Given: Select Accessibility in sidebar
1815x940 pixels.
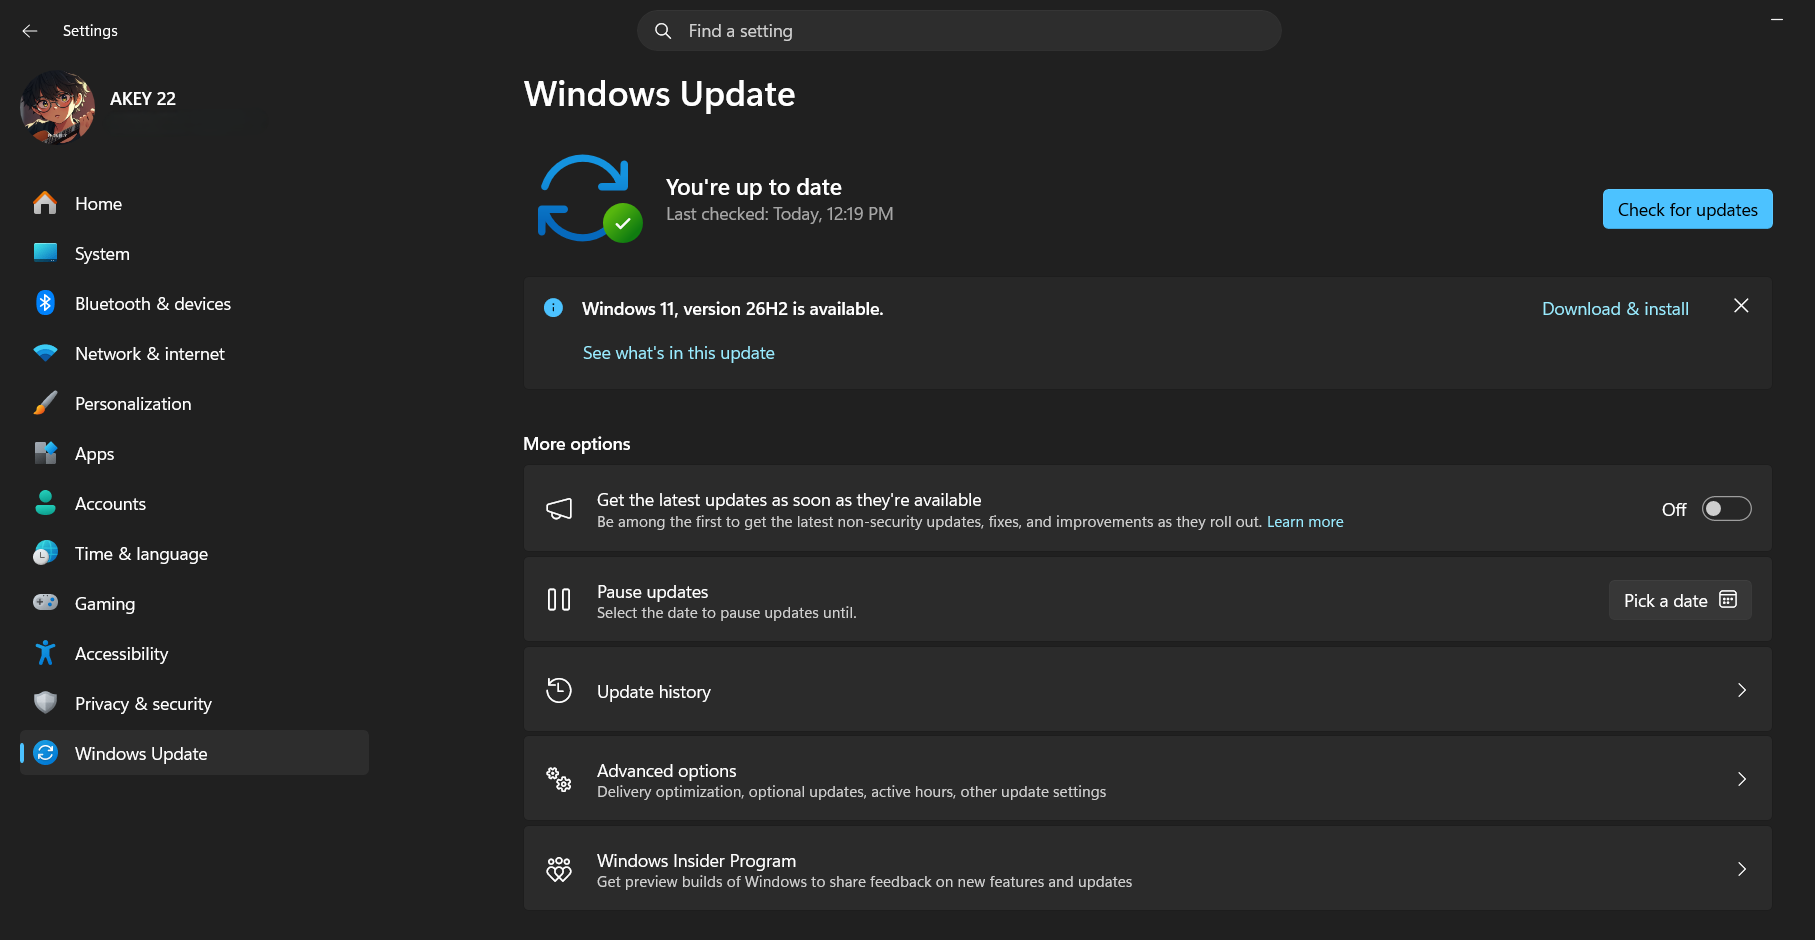Looking at the screenshot, I should 194,653.
